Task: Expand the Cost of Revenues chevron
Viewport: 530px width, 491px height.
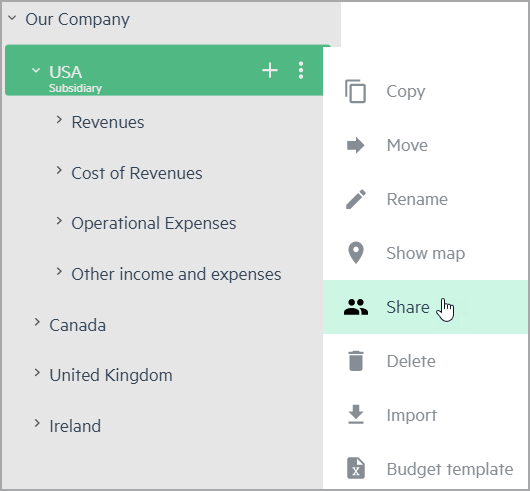Action: point(59,170)
